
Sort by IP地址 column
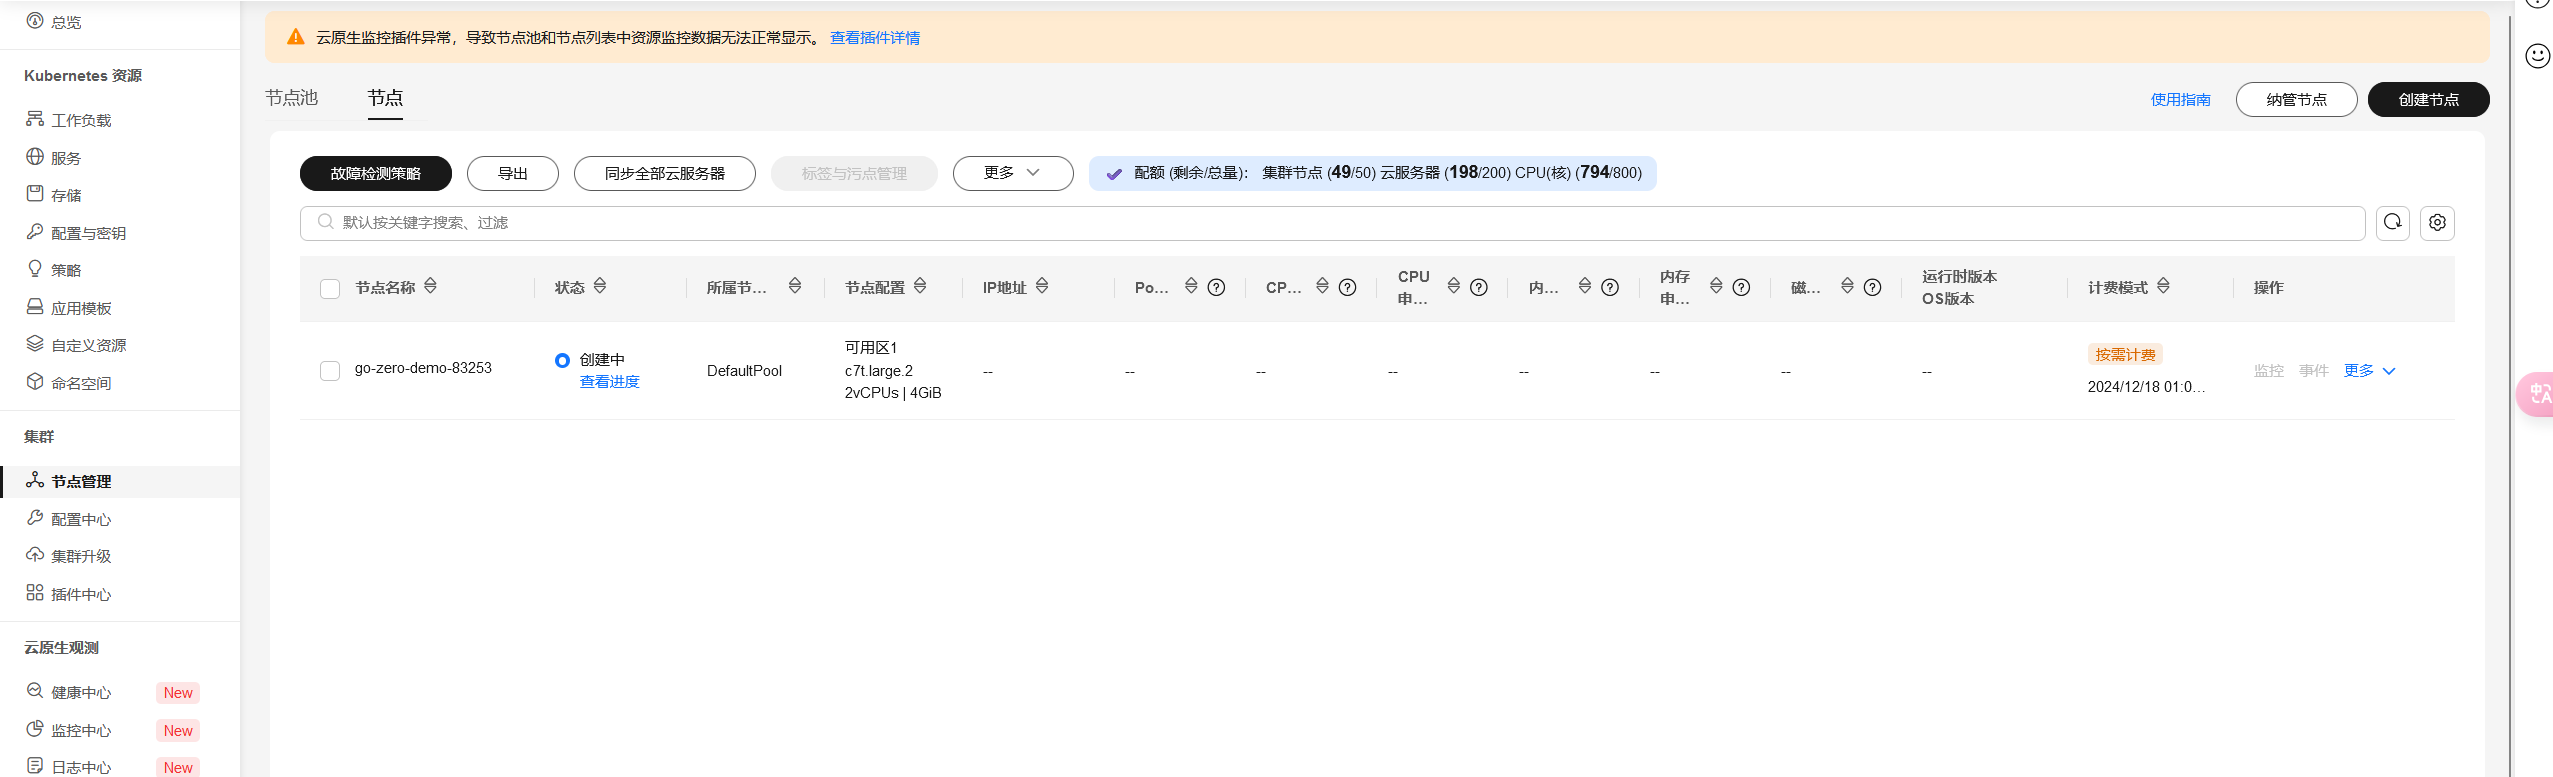tap(1042, 286)
